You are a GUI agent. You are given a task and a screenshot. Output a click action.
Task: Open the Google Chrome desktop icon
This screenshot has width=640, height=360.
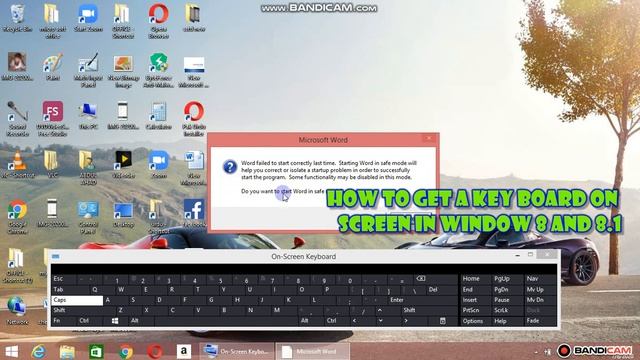coord(18,217)
